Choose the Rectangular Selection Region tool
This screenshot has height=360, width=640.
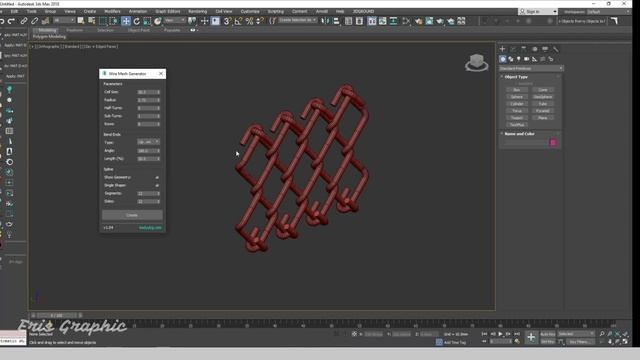103,21
